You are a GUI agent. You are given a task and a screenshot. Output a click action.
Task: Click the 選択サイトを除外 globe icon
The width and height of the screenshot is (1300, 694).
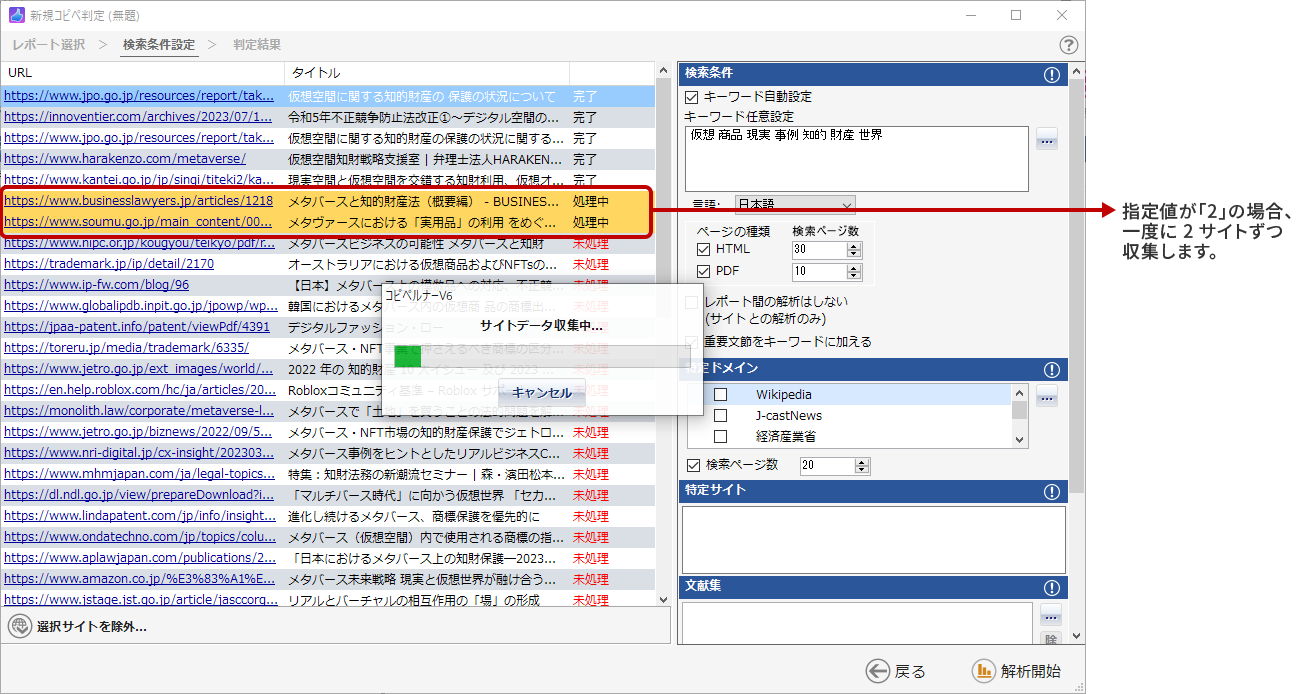[19, 626]
